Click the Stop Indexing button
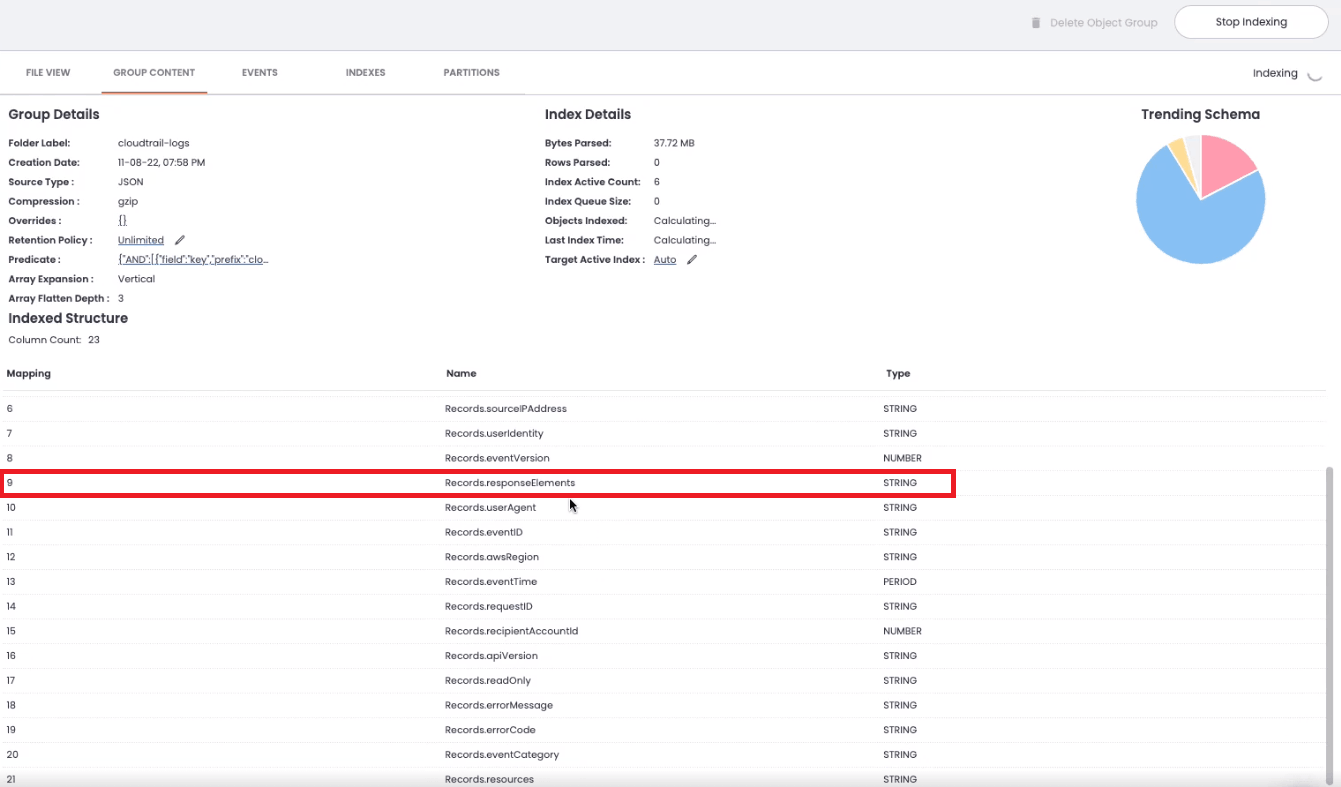The width and height of the screenshot is (1341, 787). pos(1250,21)
